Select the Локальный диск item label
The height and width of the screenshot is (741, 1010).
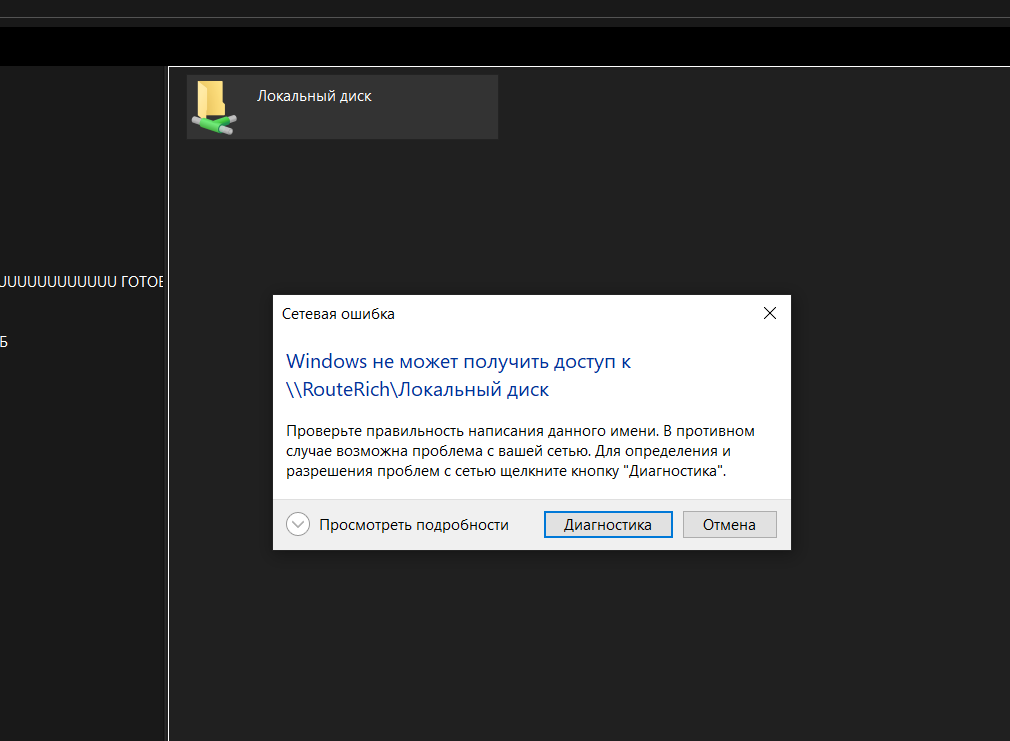pyautogui.click(x=314, y=96)
